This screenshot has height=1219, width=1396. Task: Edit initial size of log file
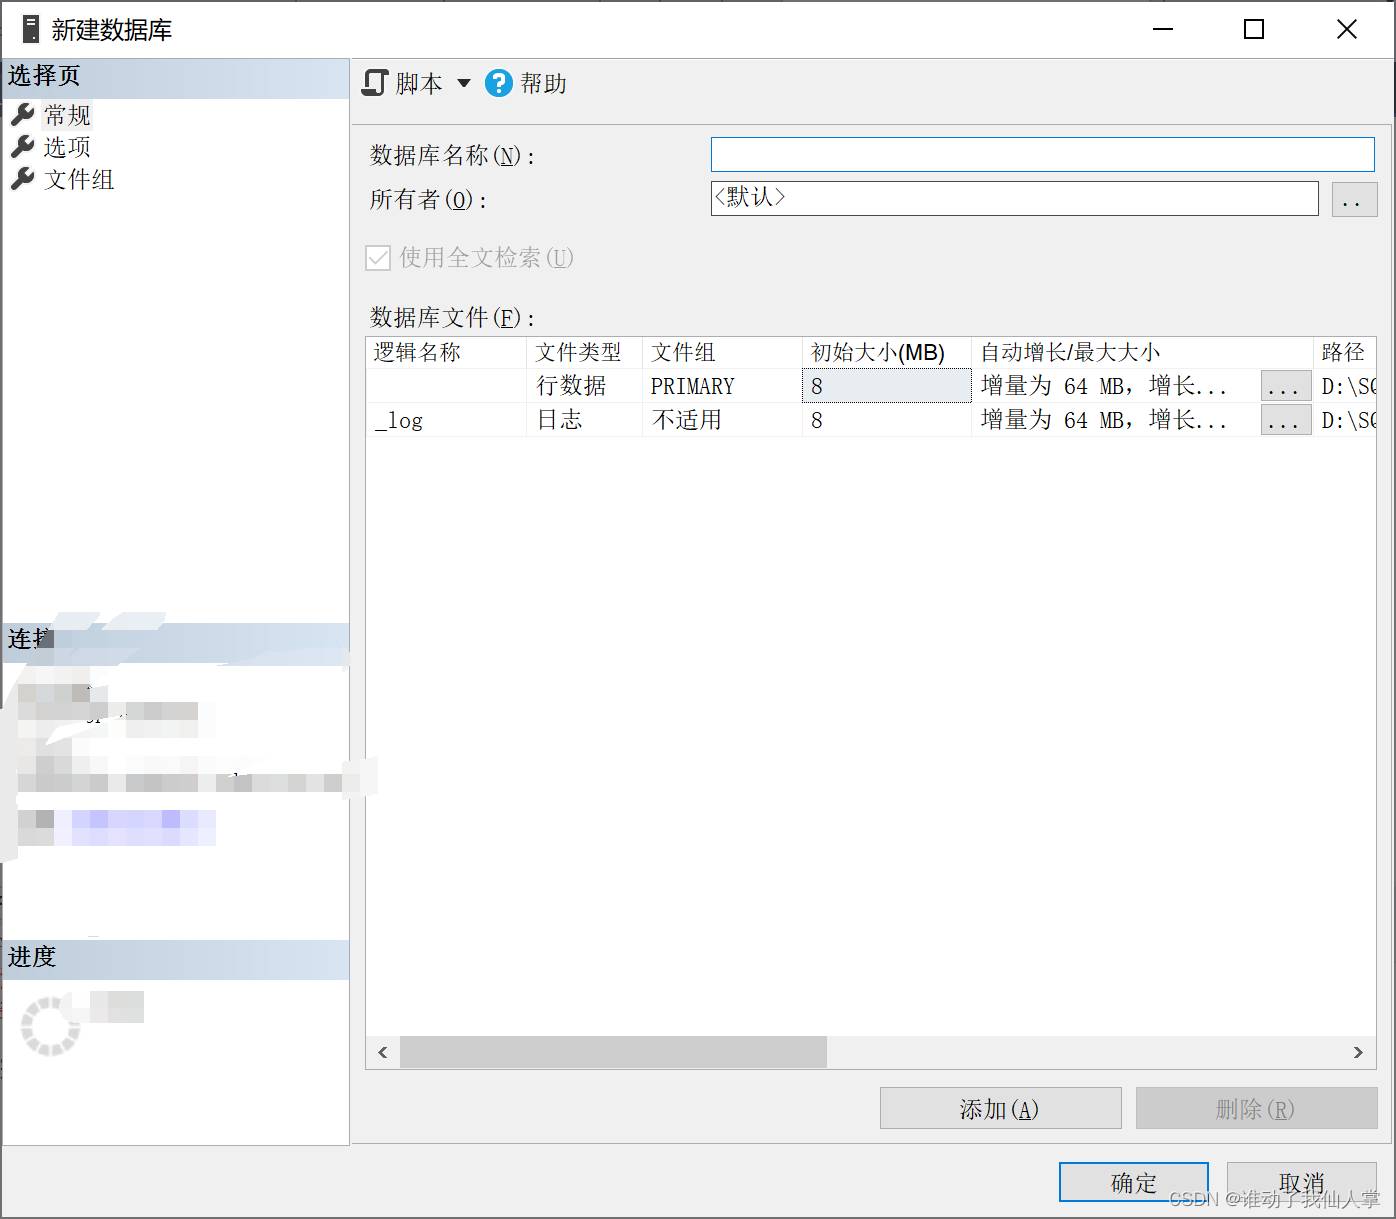pyautogui.click(x=887, y=420)
